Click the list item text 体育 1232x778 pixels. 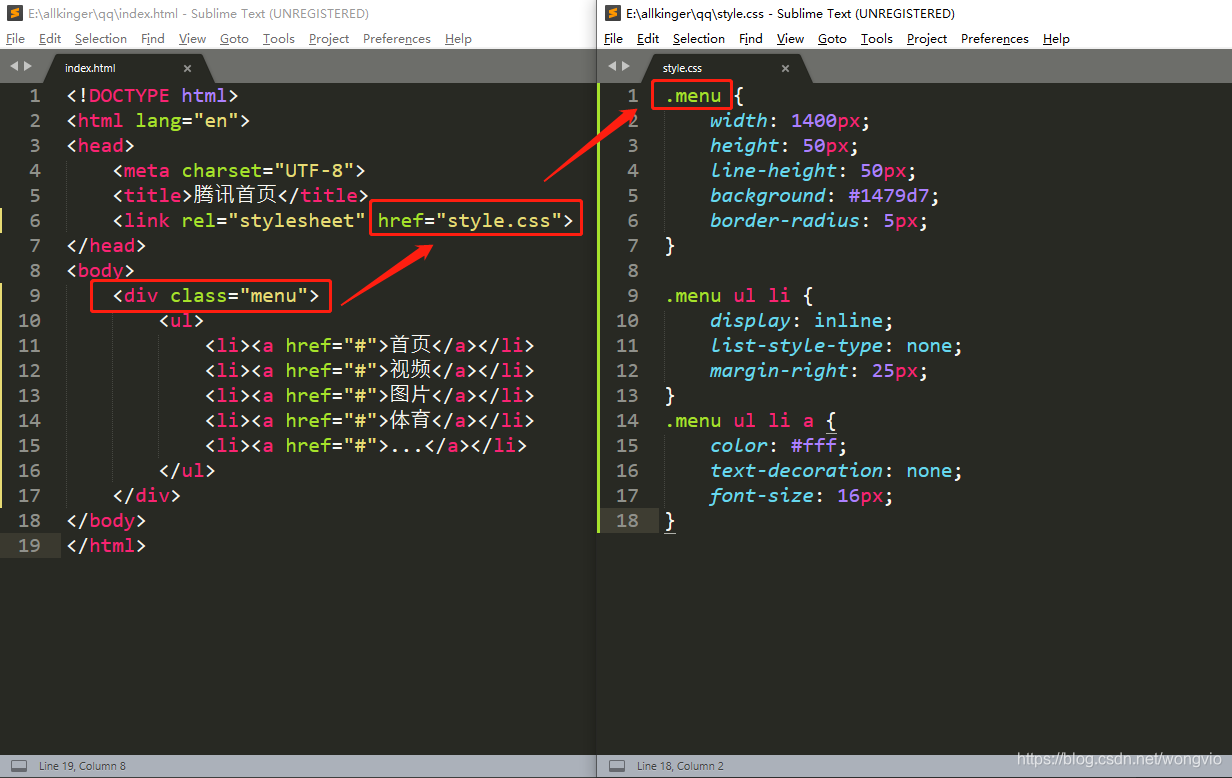click(410, 420)
